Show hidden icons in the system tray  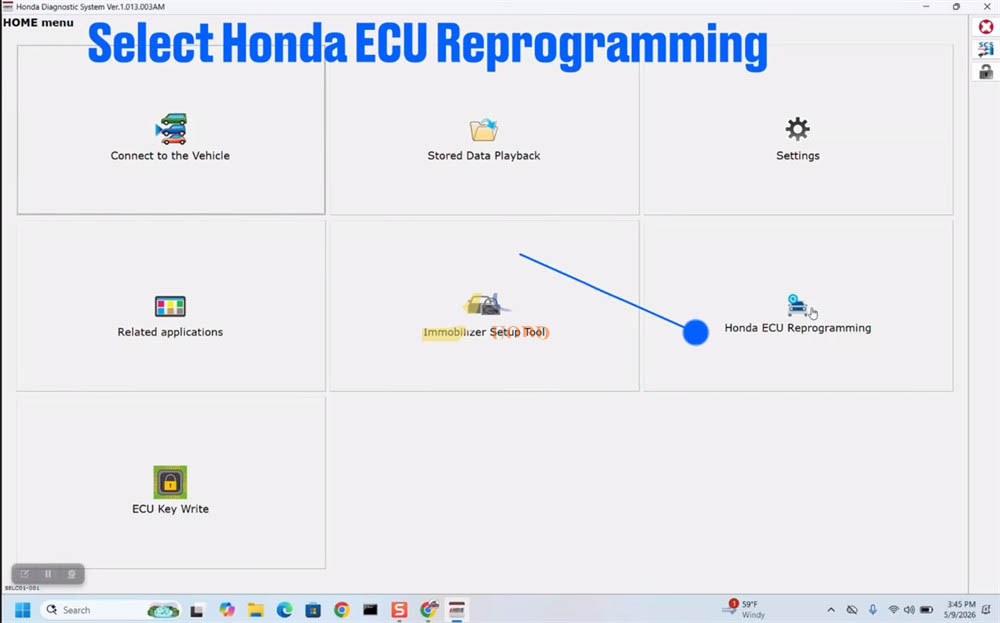pyautogui.click(x=831, y=610)
